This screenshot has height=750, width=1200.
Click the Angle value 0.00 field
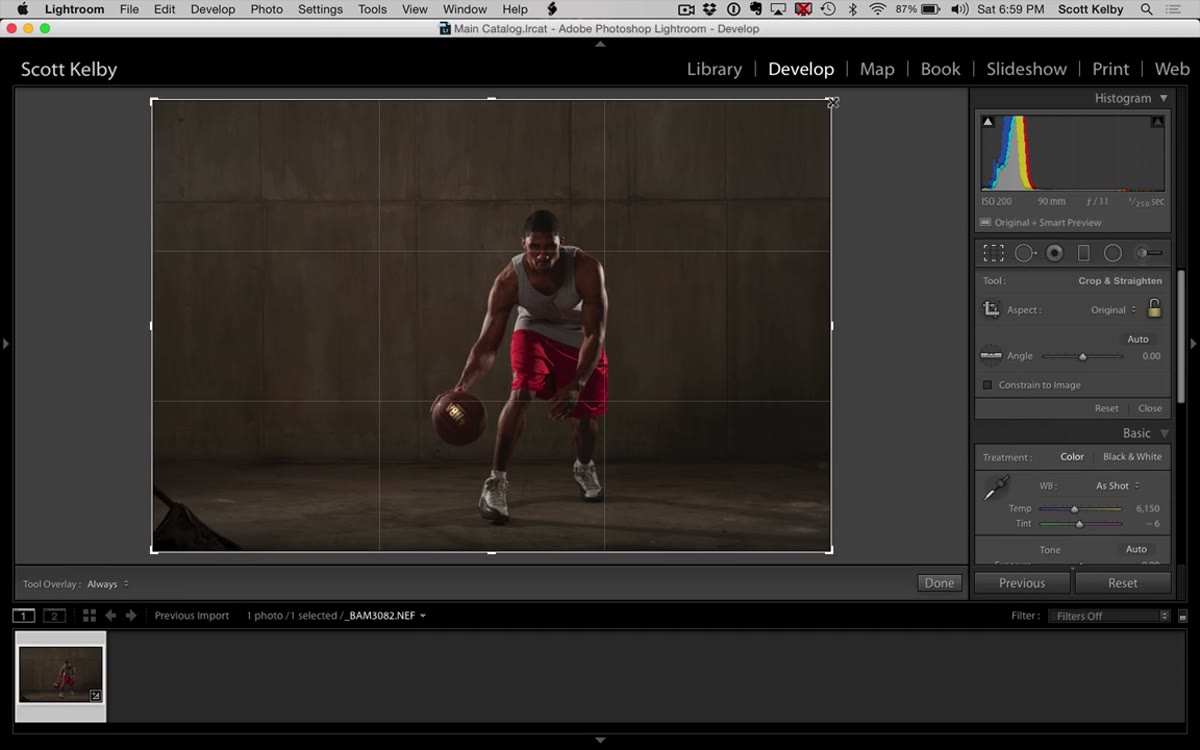(x=1151, y=356)
